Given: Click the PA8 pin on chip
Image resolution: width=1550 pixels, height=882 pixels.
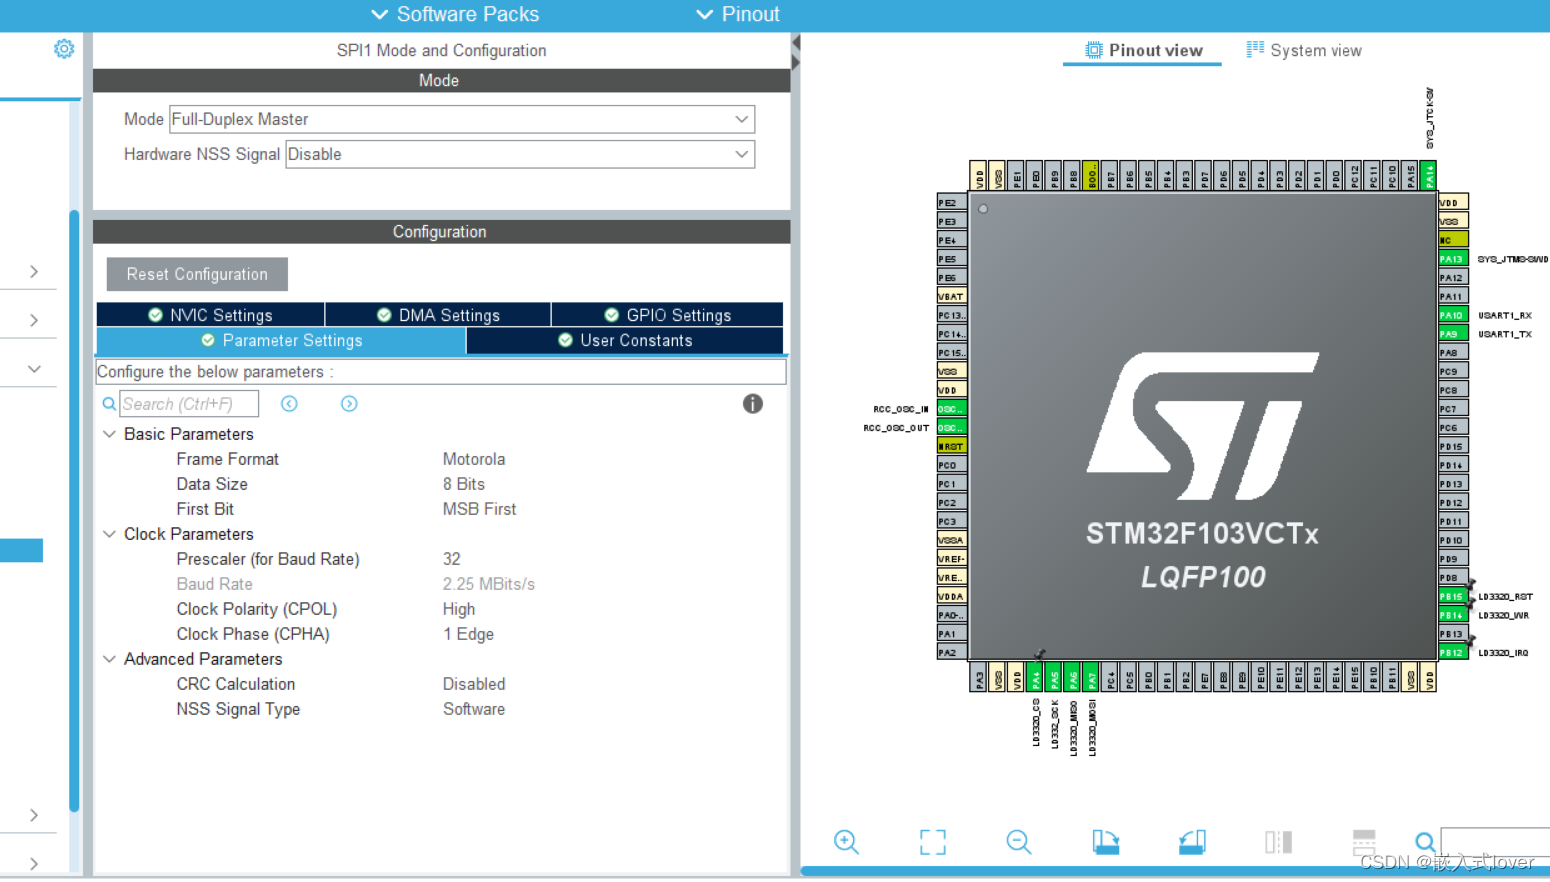Looking at the screenshot, I should pos(1453,353).
